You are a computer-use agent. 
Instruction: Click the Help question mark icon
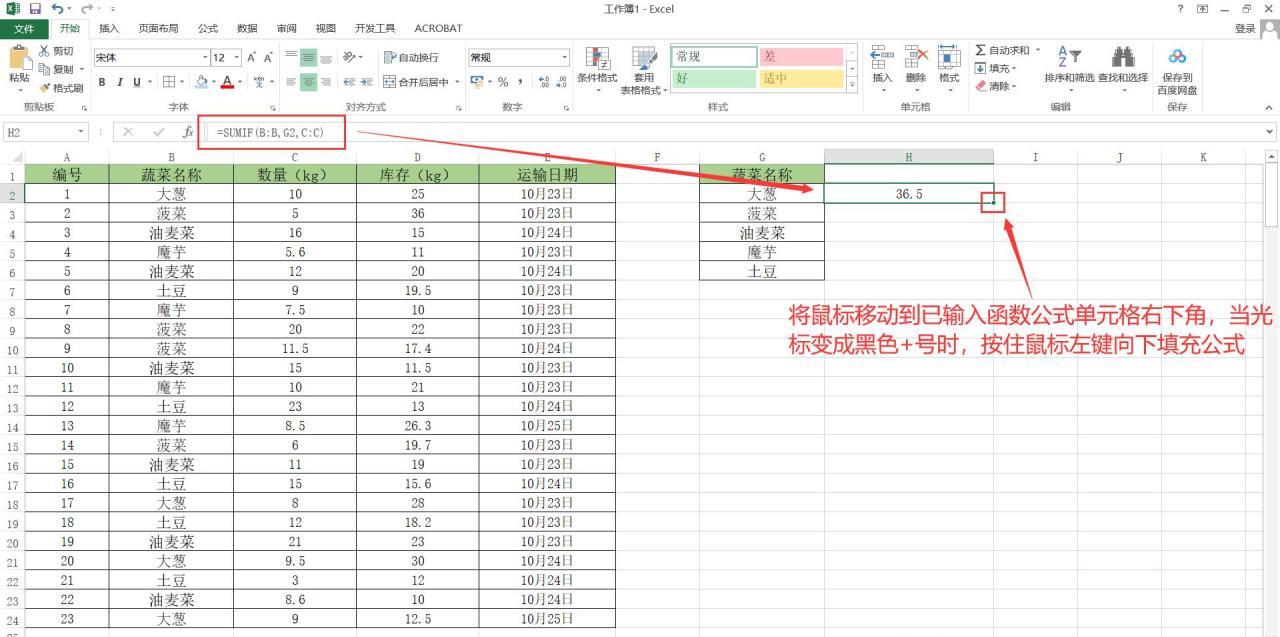point(1182,9)
